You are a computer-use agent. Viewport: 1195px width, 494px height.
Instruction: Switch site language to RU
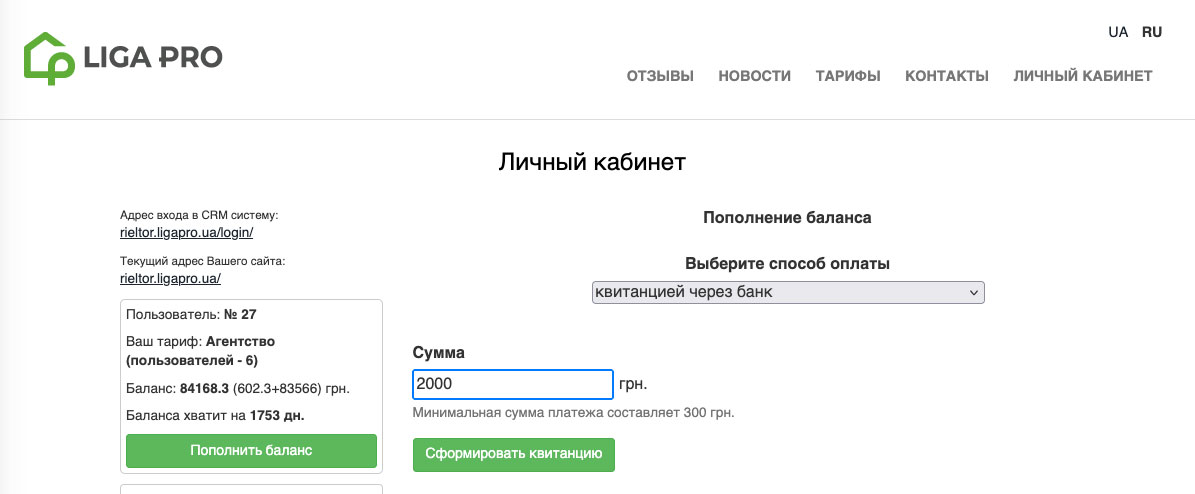(x=1152, y=32)
